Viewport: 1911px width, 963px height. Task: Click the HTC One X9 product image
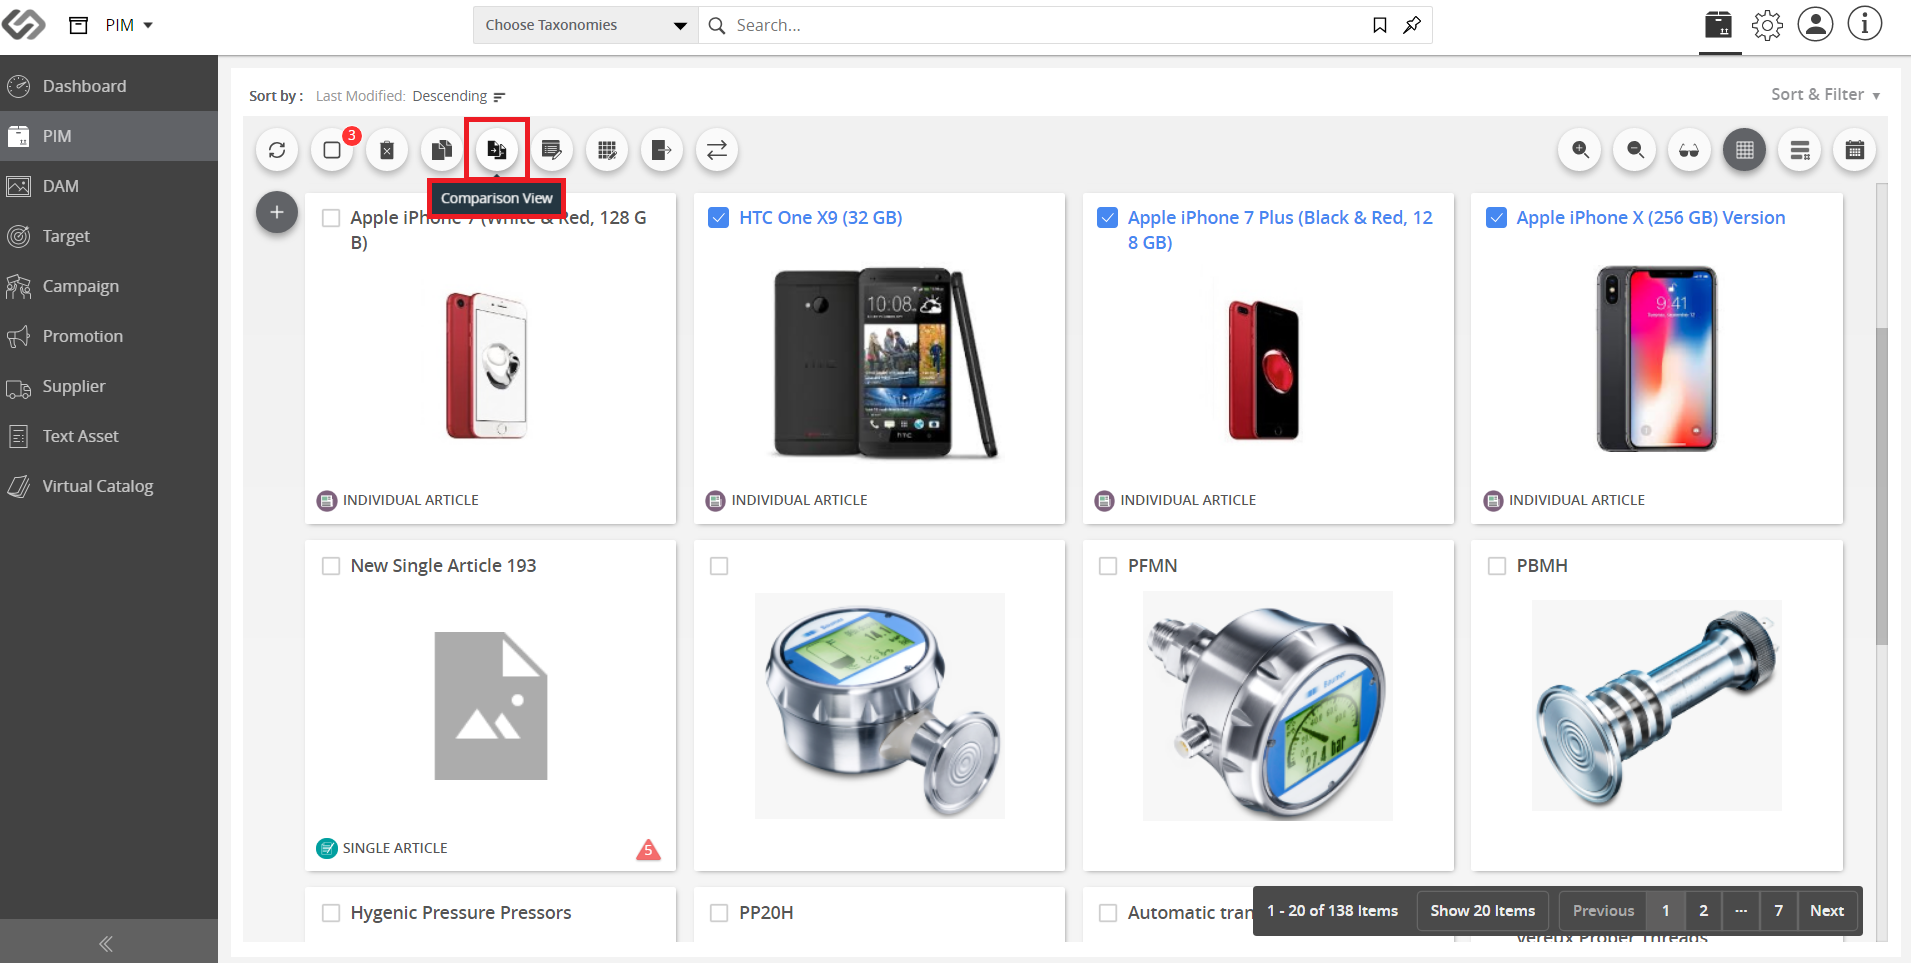tap(884, 363)
